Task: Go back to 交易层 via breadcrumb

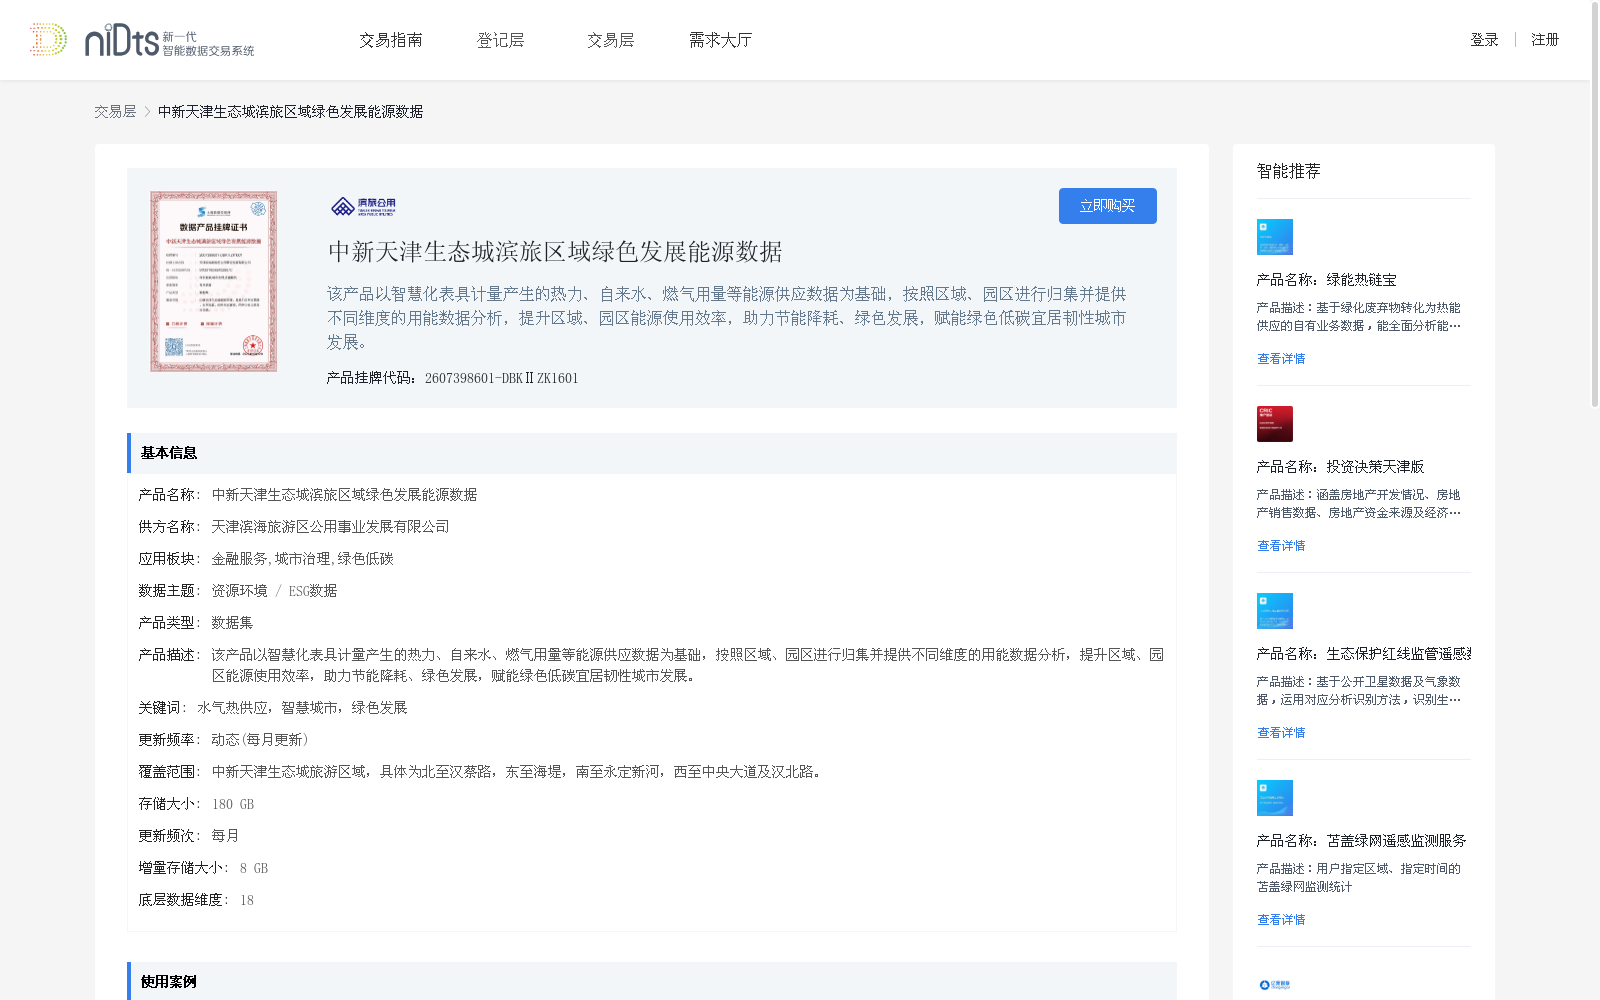Action: pos(115,112)
